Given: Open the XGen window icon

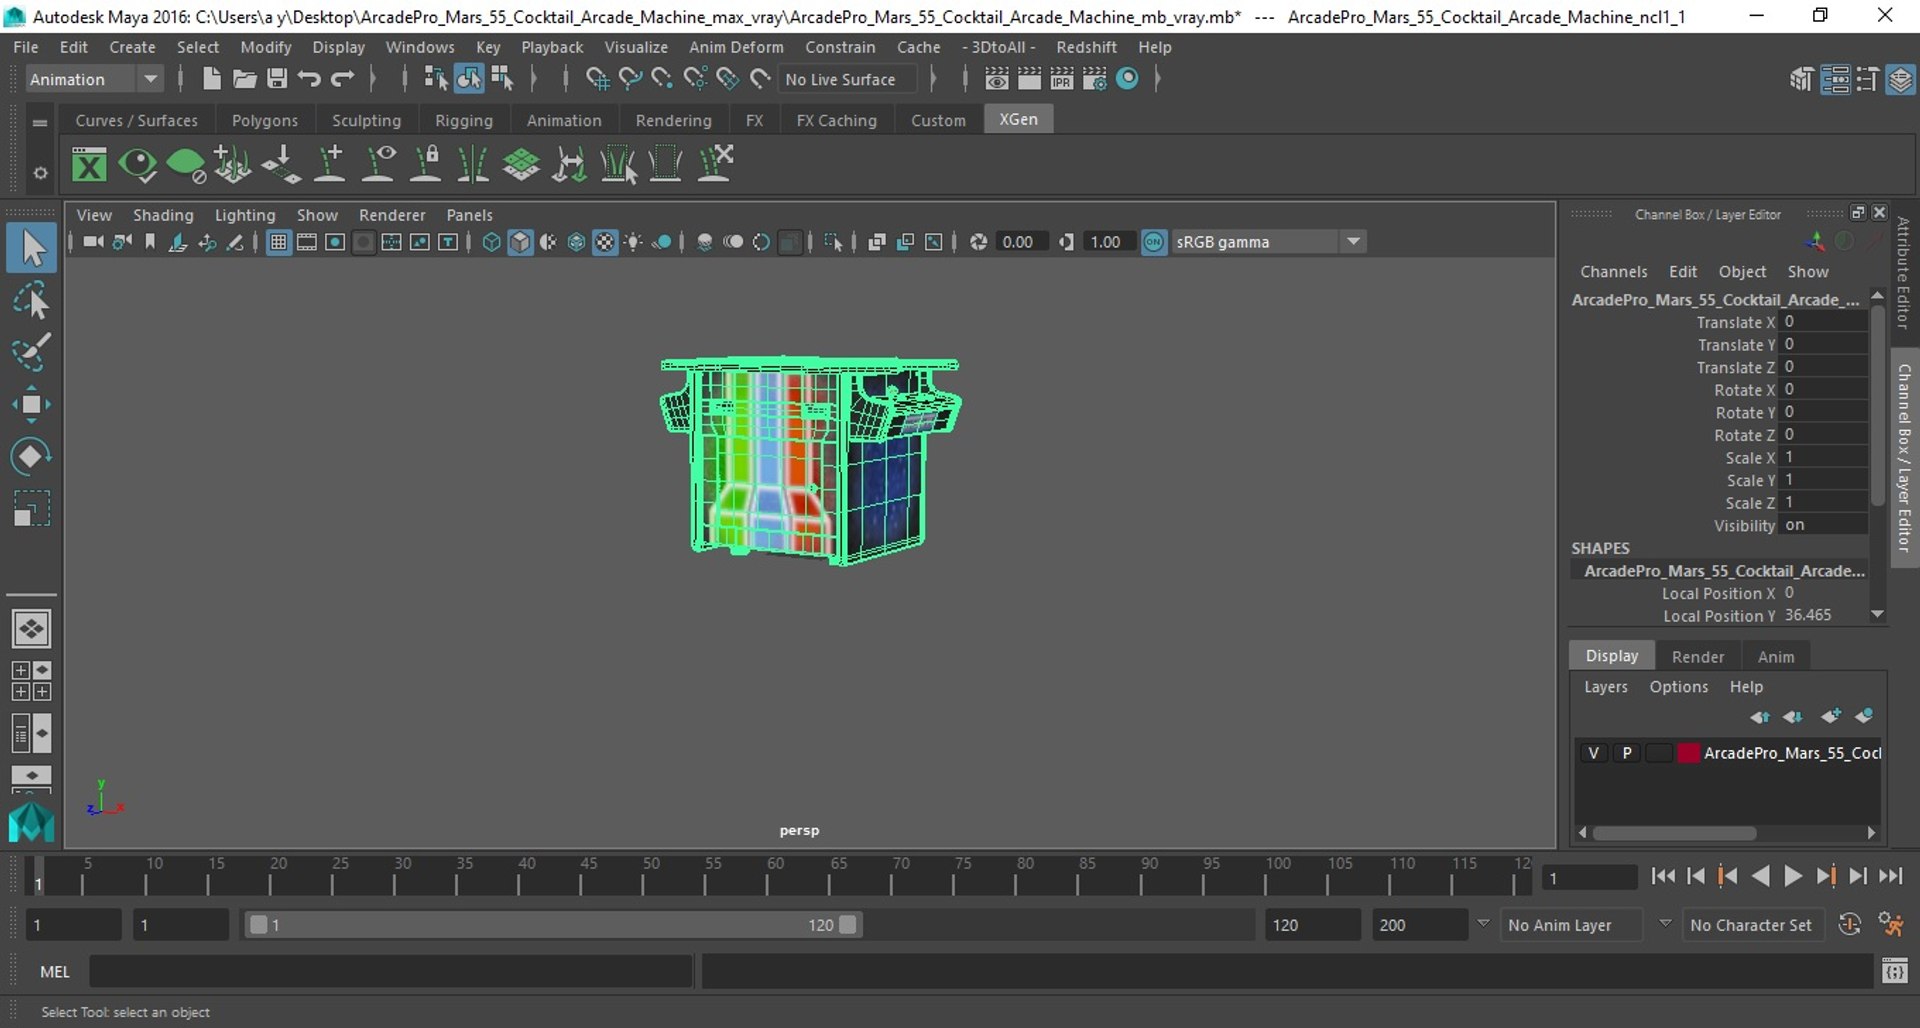Looking at the screenshot, I should pos(89,164).
